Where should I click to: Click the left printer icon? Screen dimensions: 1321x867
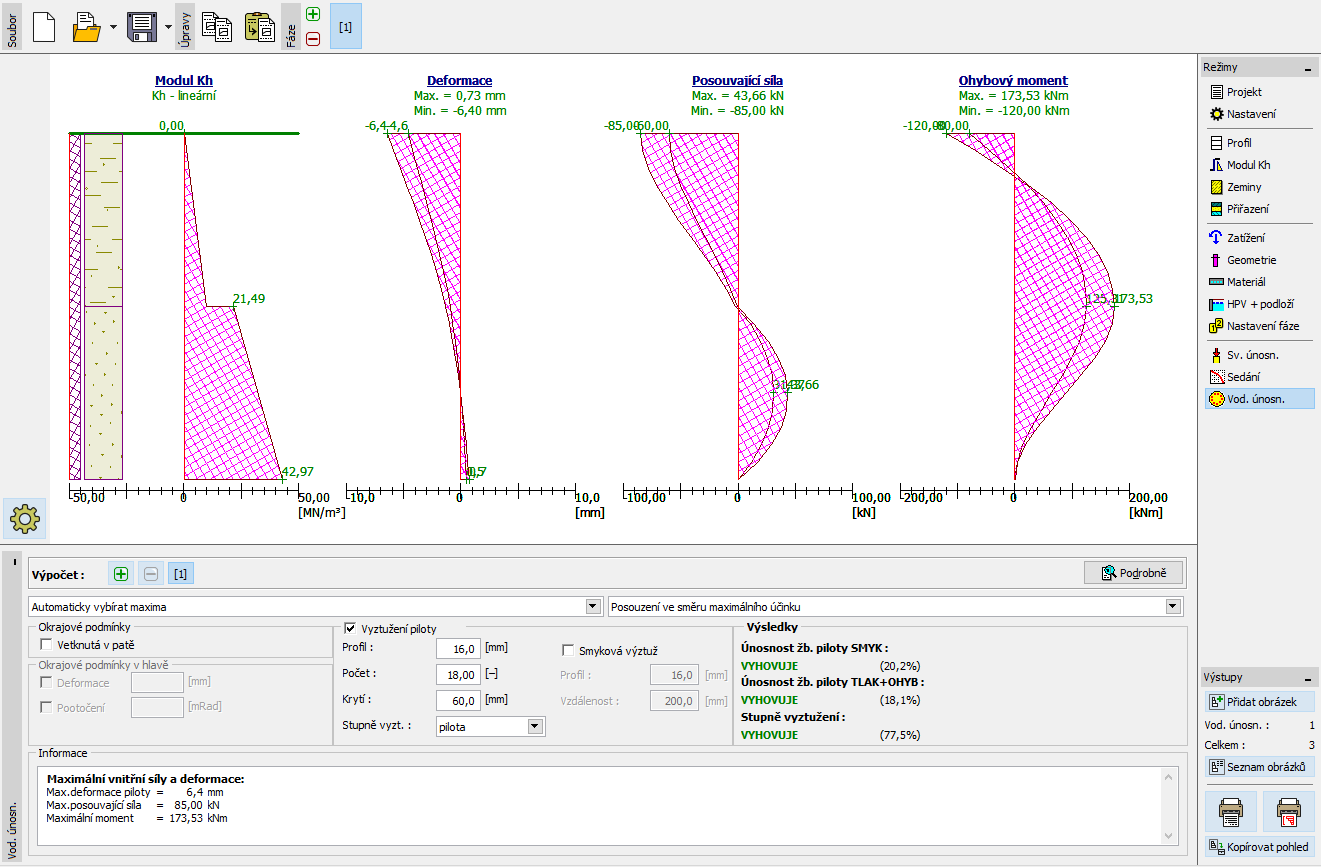[1232, 810]
